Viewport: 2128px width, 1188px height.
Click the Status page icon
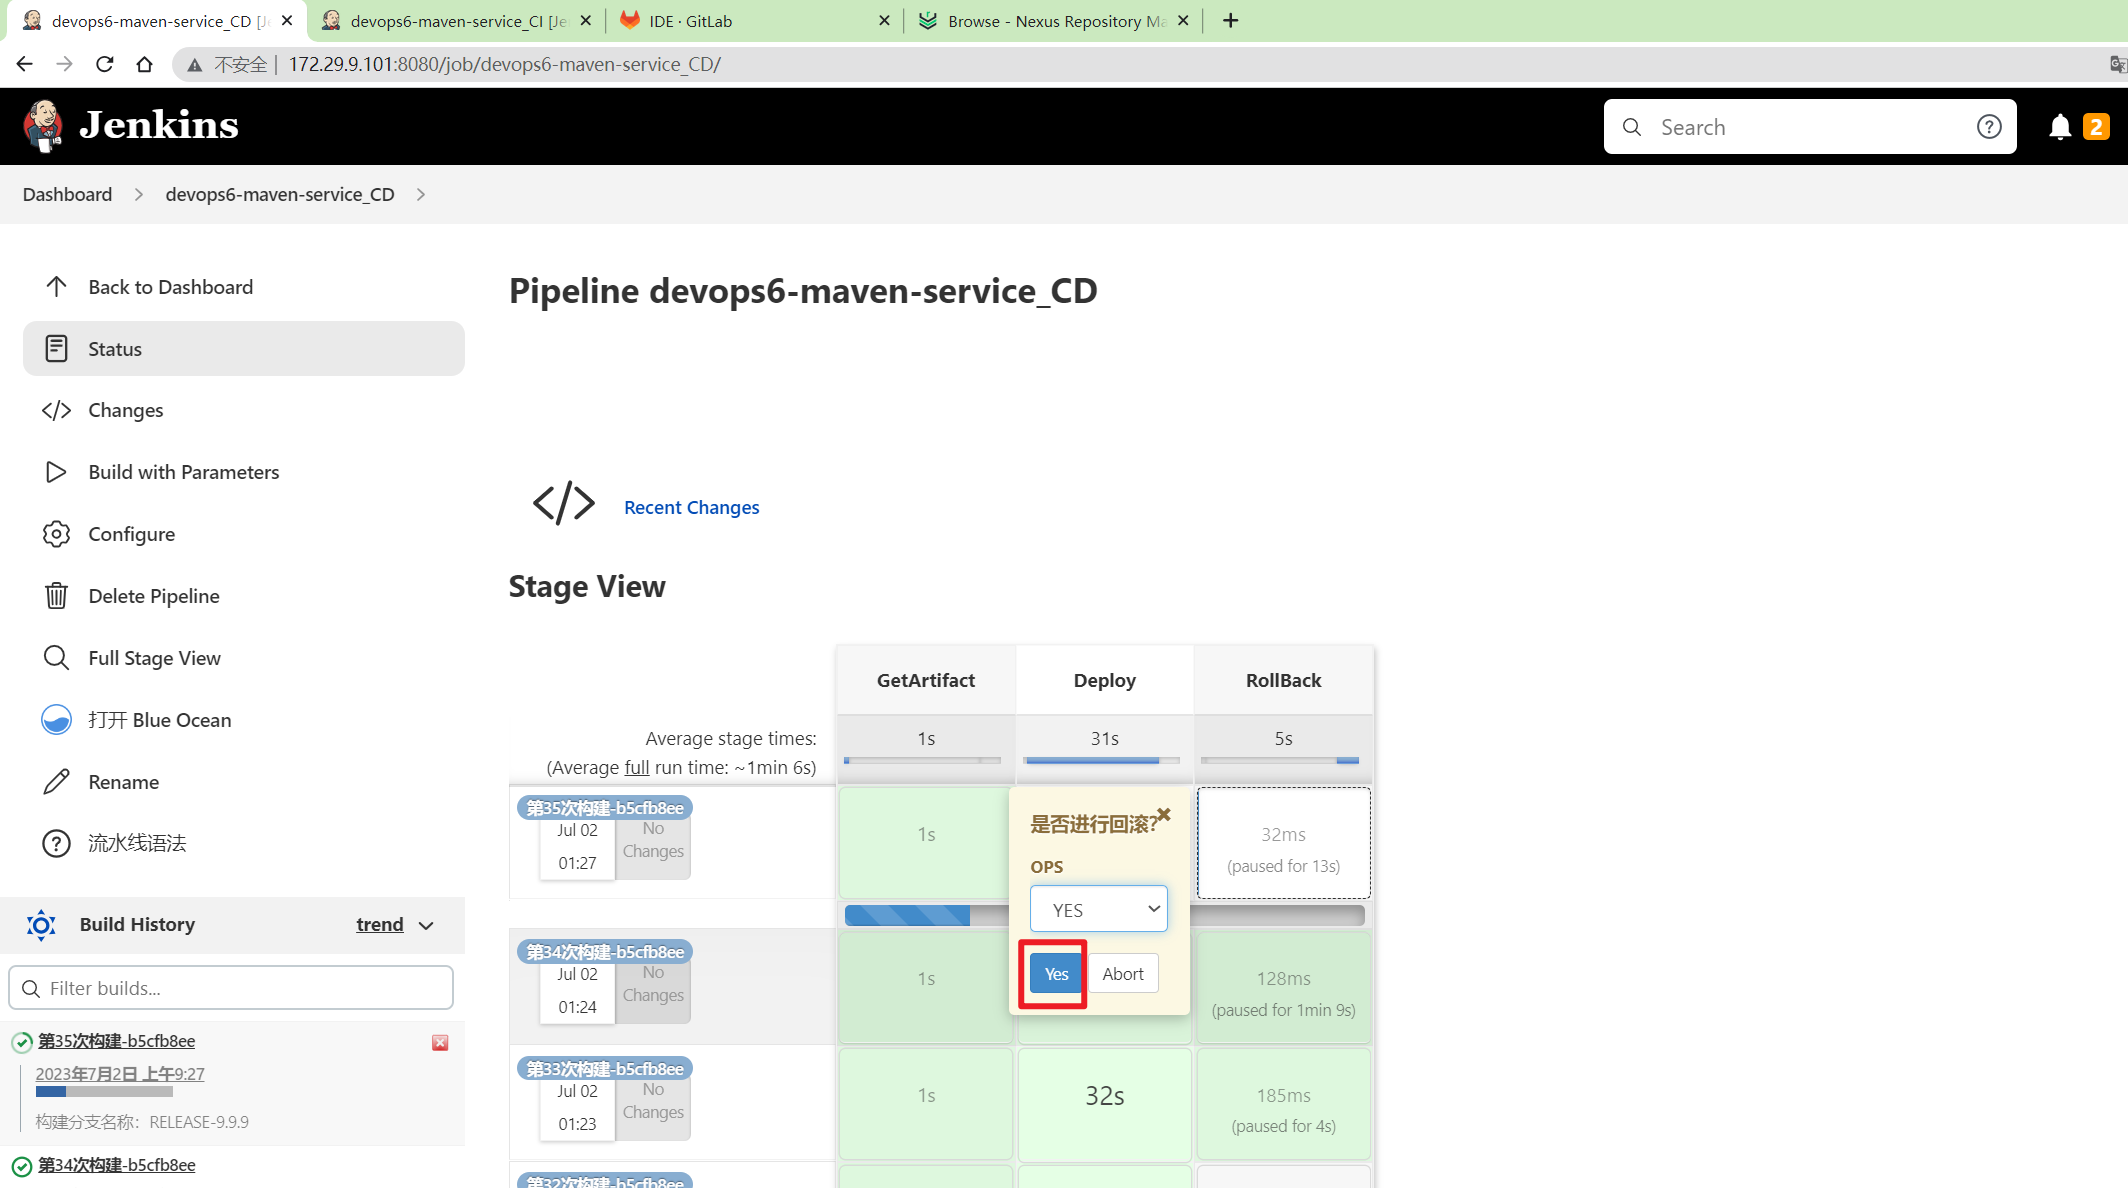click(56, 349)
